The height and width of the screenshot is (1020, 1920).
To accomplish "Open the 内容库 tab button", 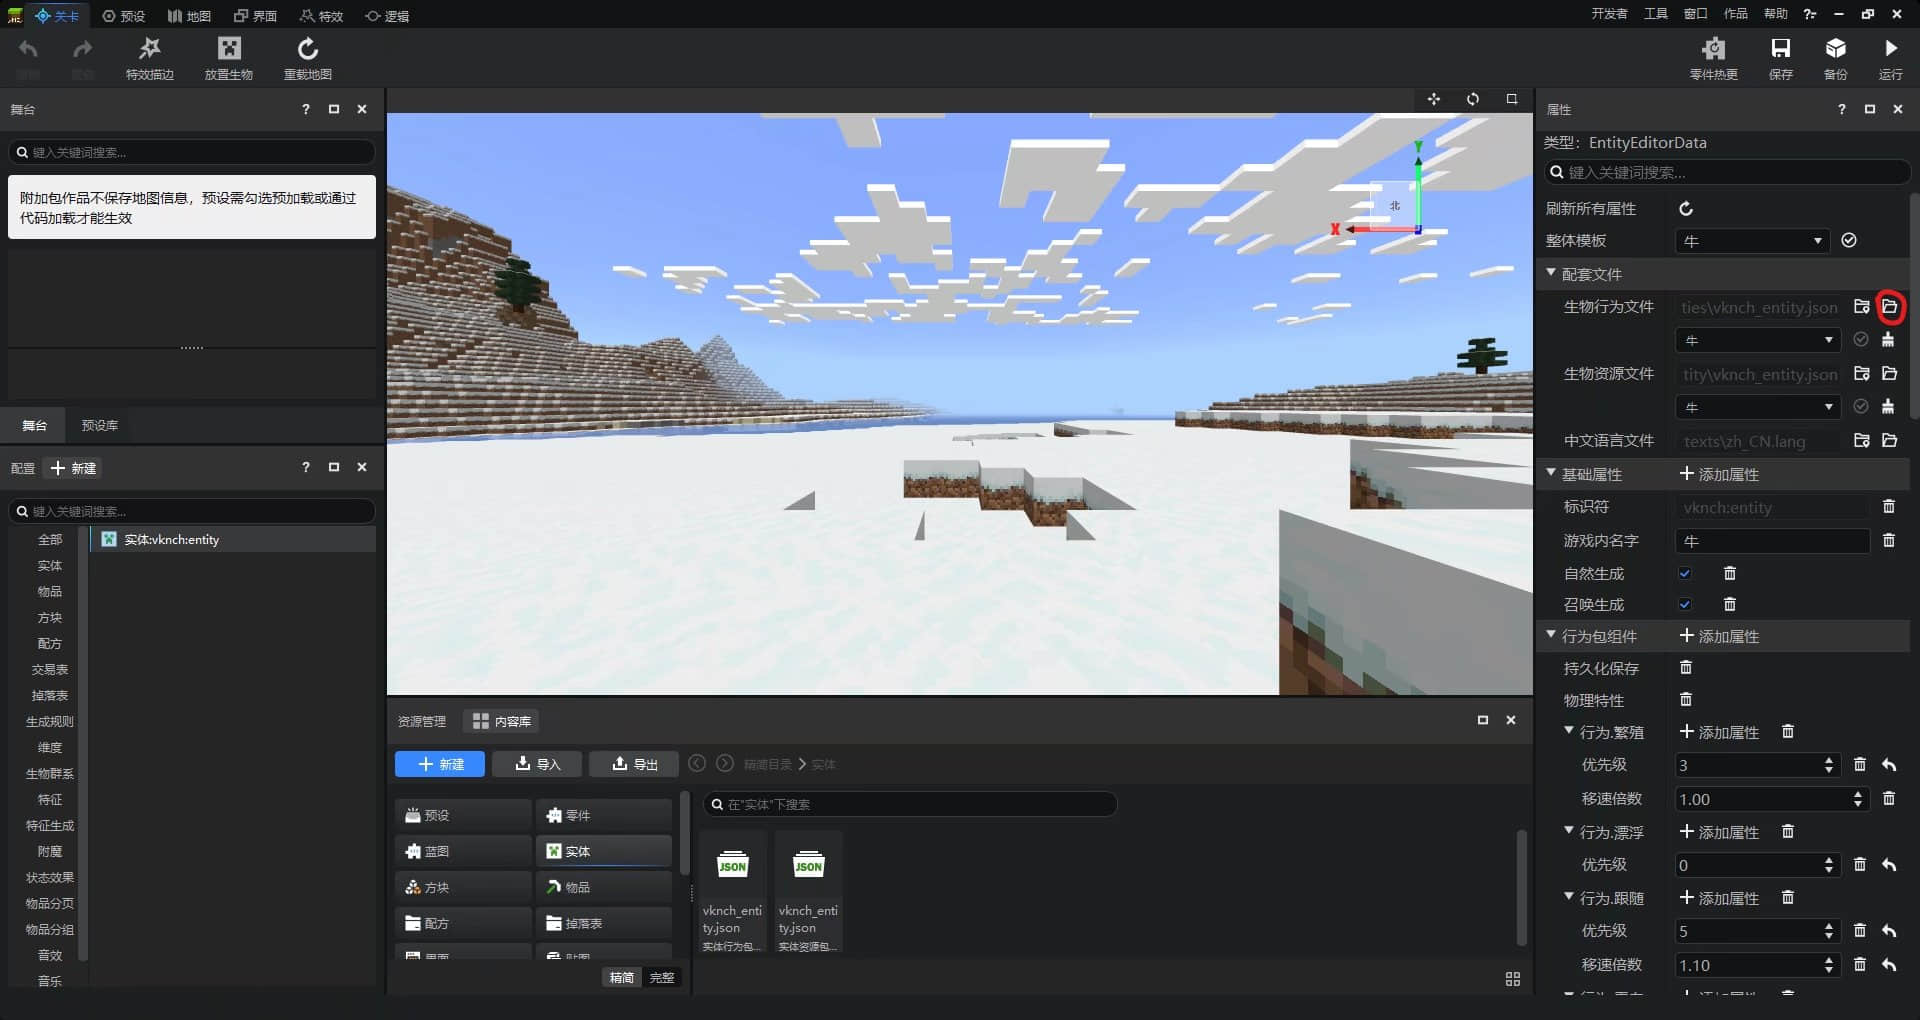I will (x=501, y=721).
